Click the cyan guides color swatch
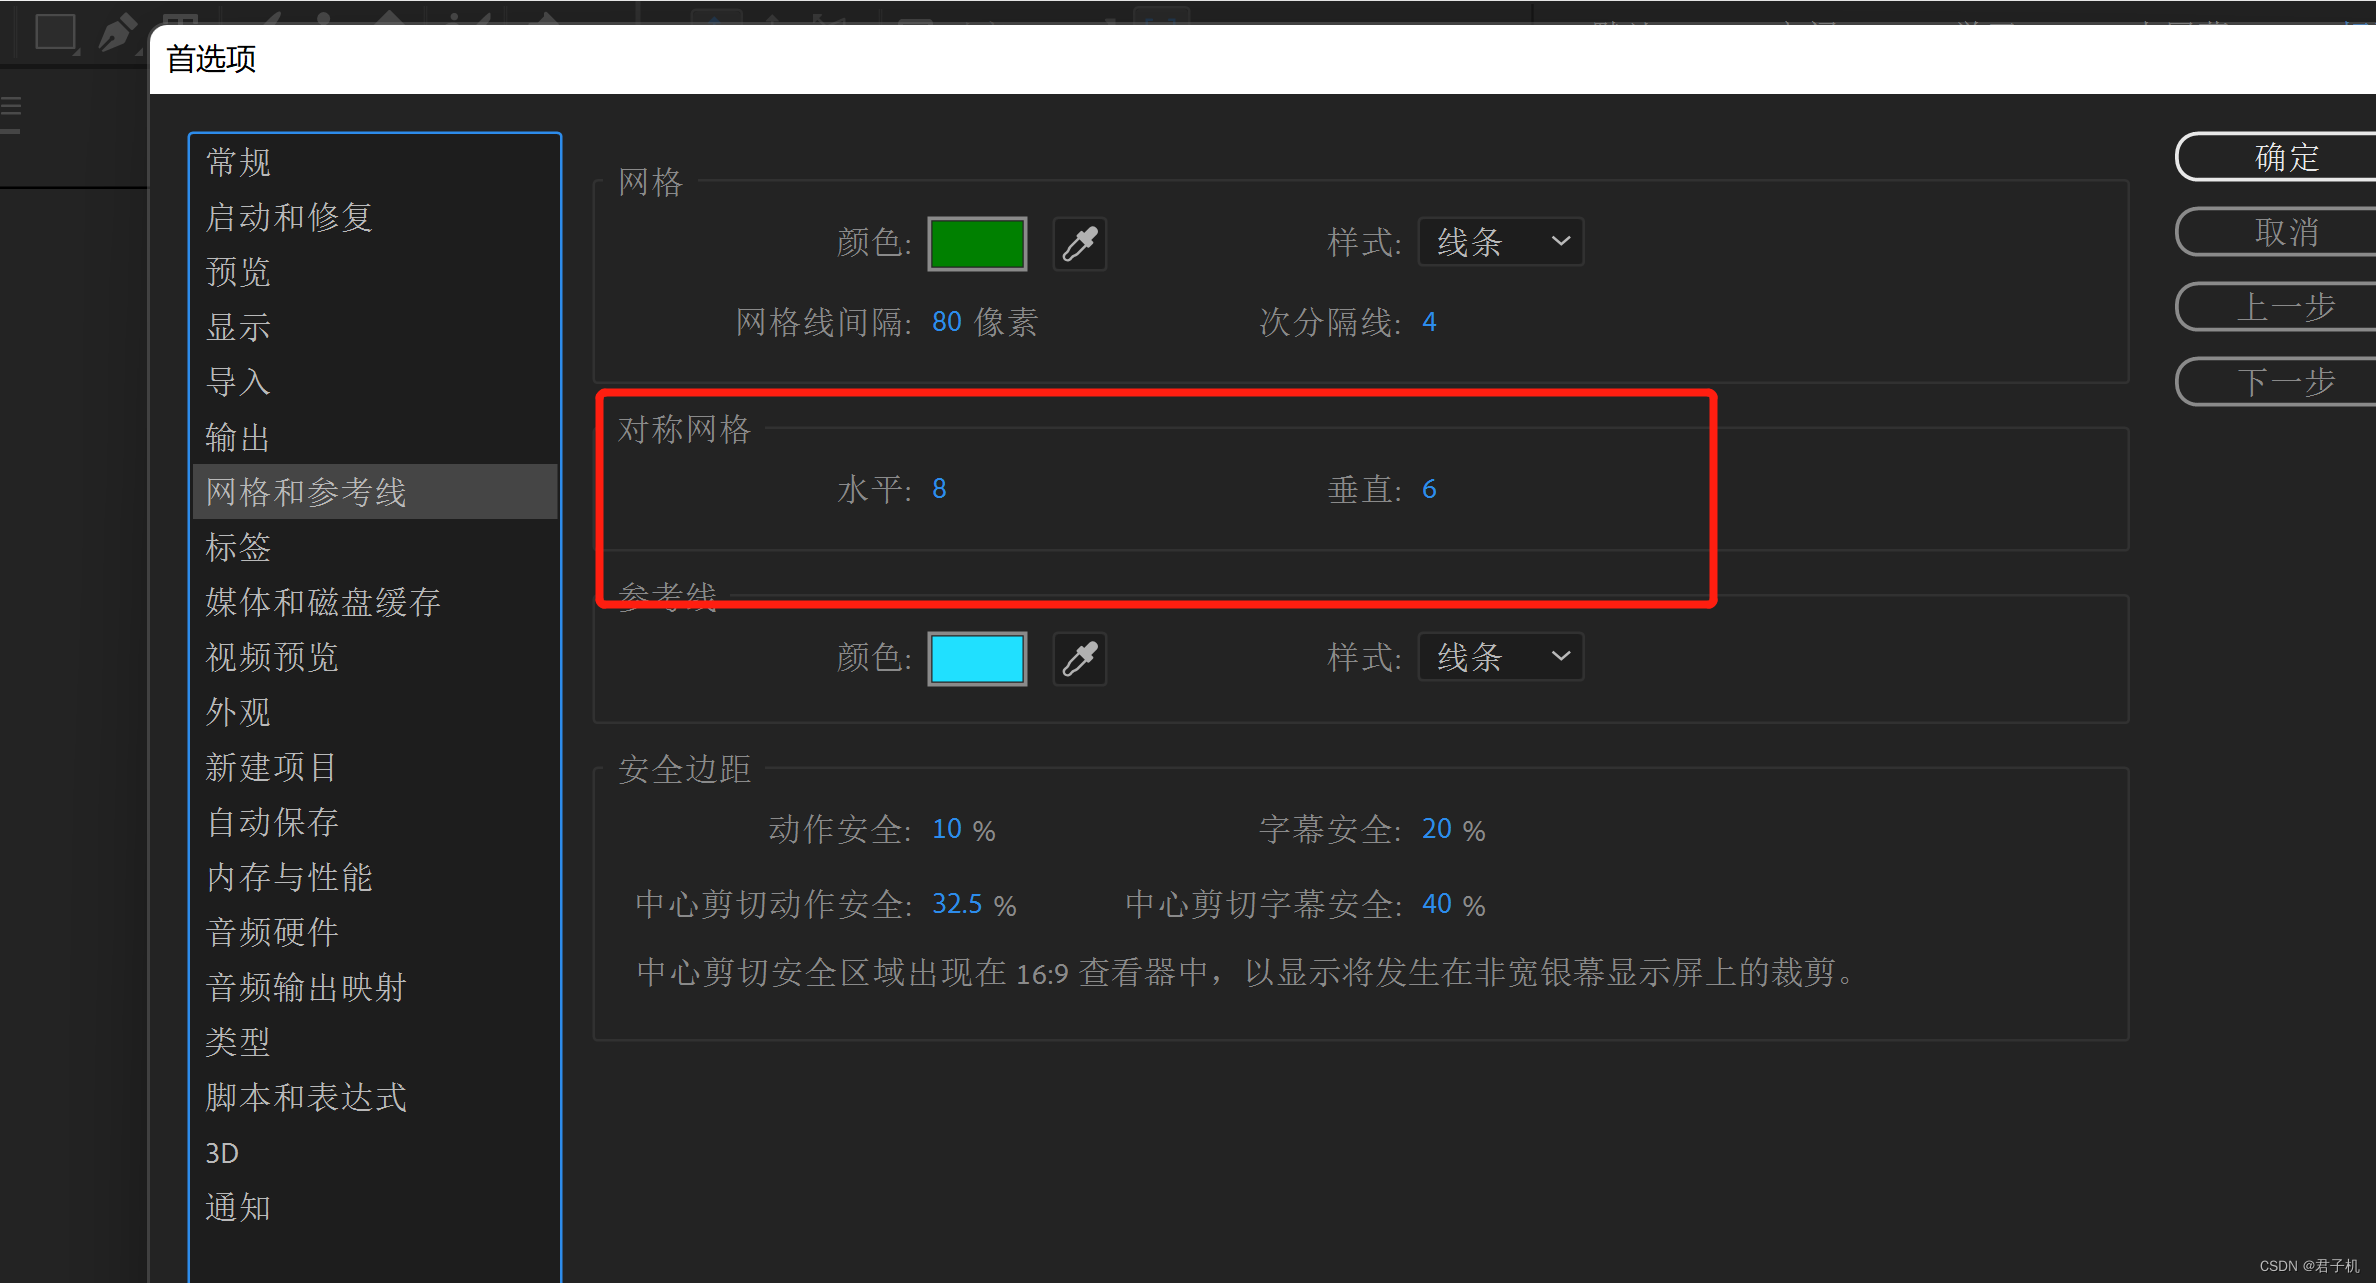 tap(976, 658)
